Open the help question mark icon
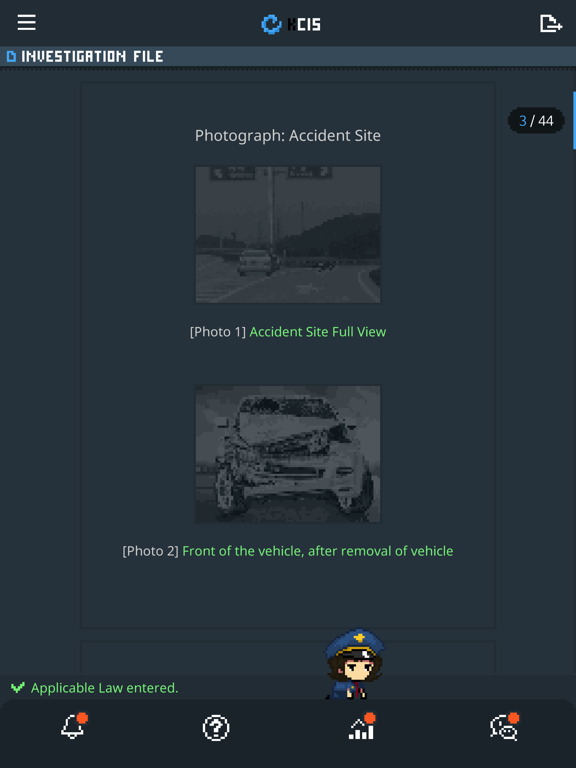The image size is (576, 768). [216, 728]
